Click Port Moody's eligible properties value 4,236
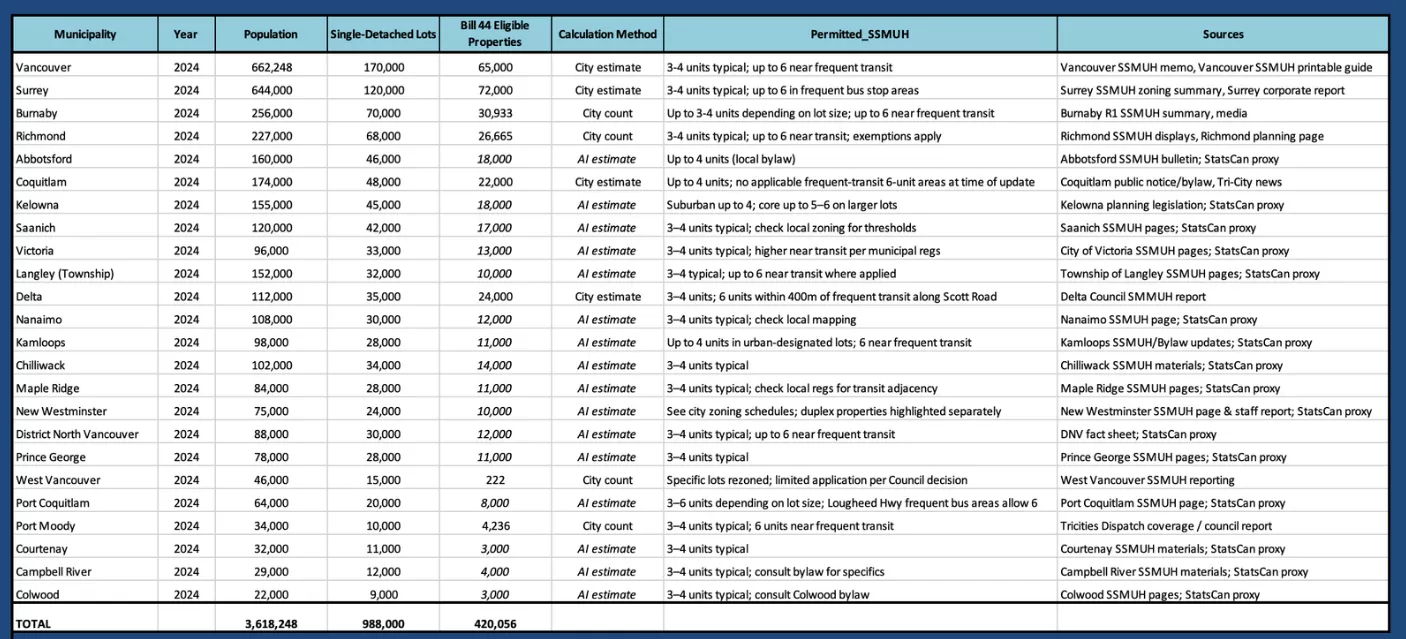The width and height of the screenshot is (1406, 639). click(495, 526)
